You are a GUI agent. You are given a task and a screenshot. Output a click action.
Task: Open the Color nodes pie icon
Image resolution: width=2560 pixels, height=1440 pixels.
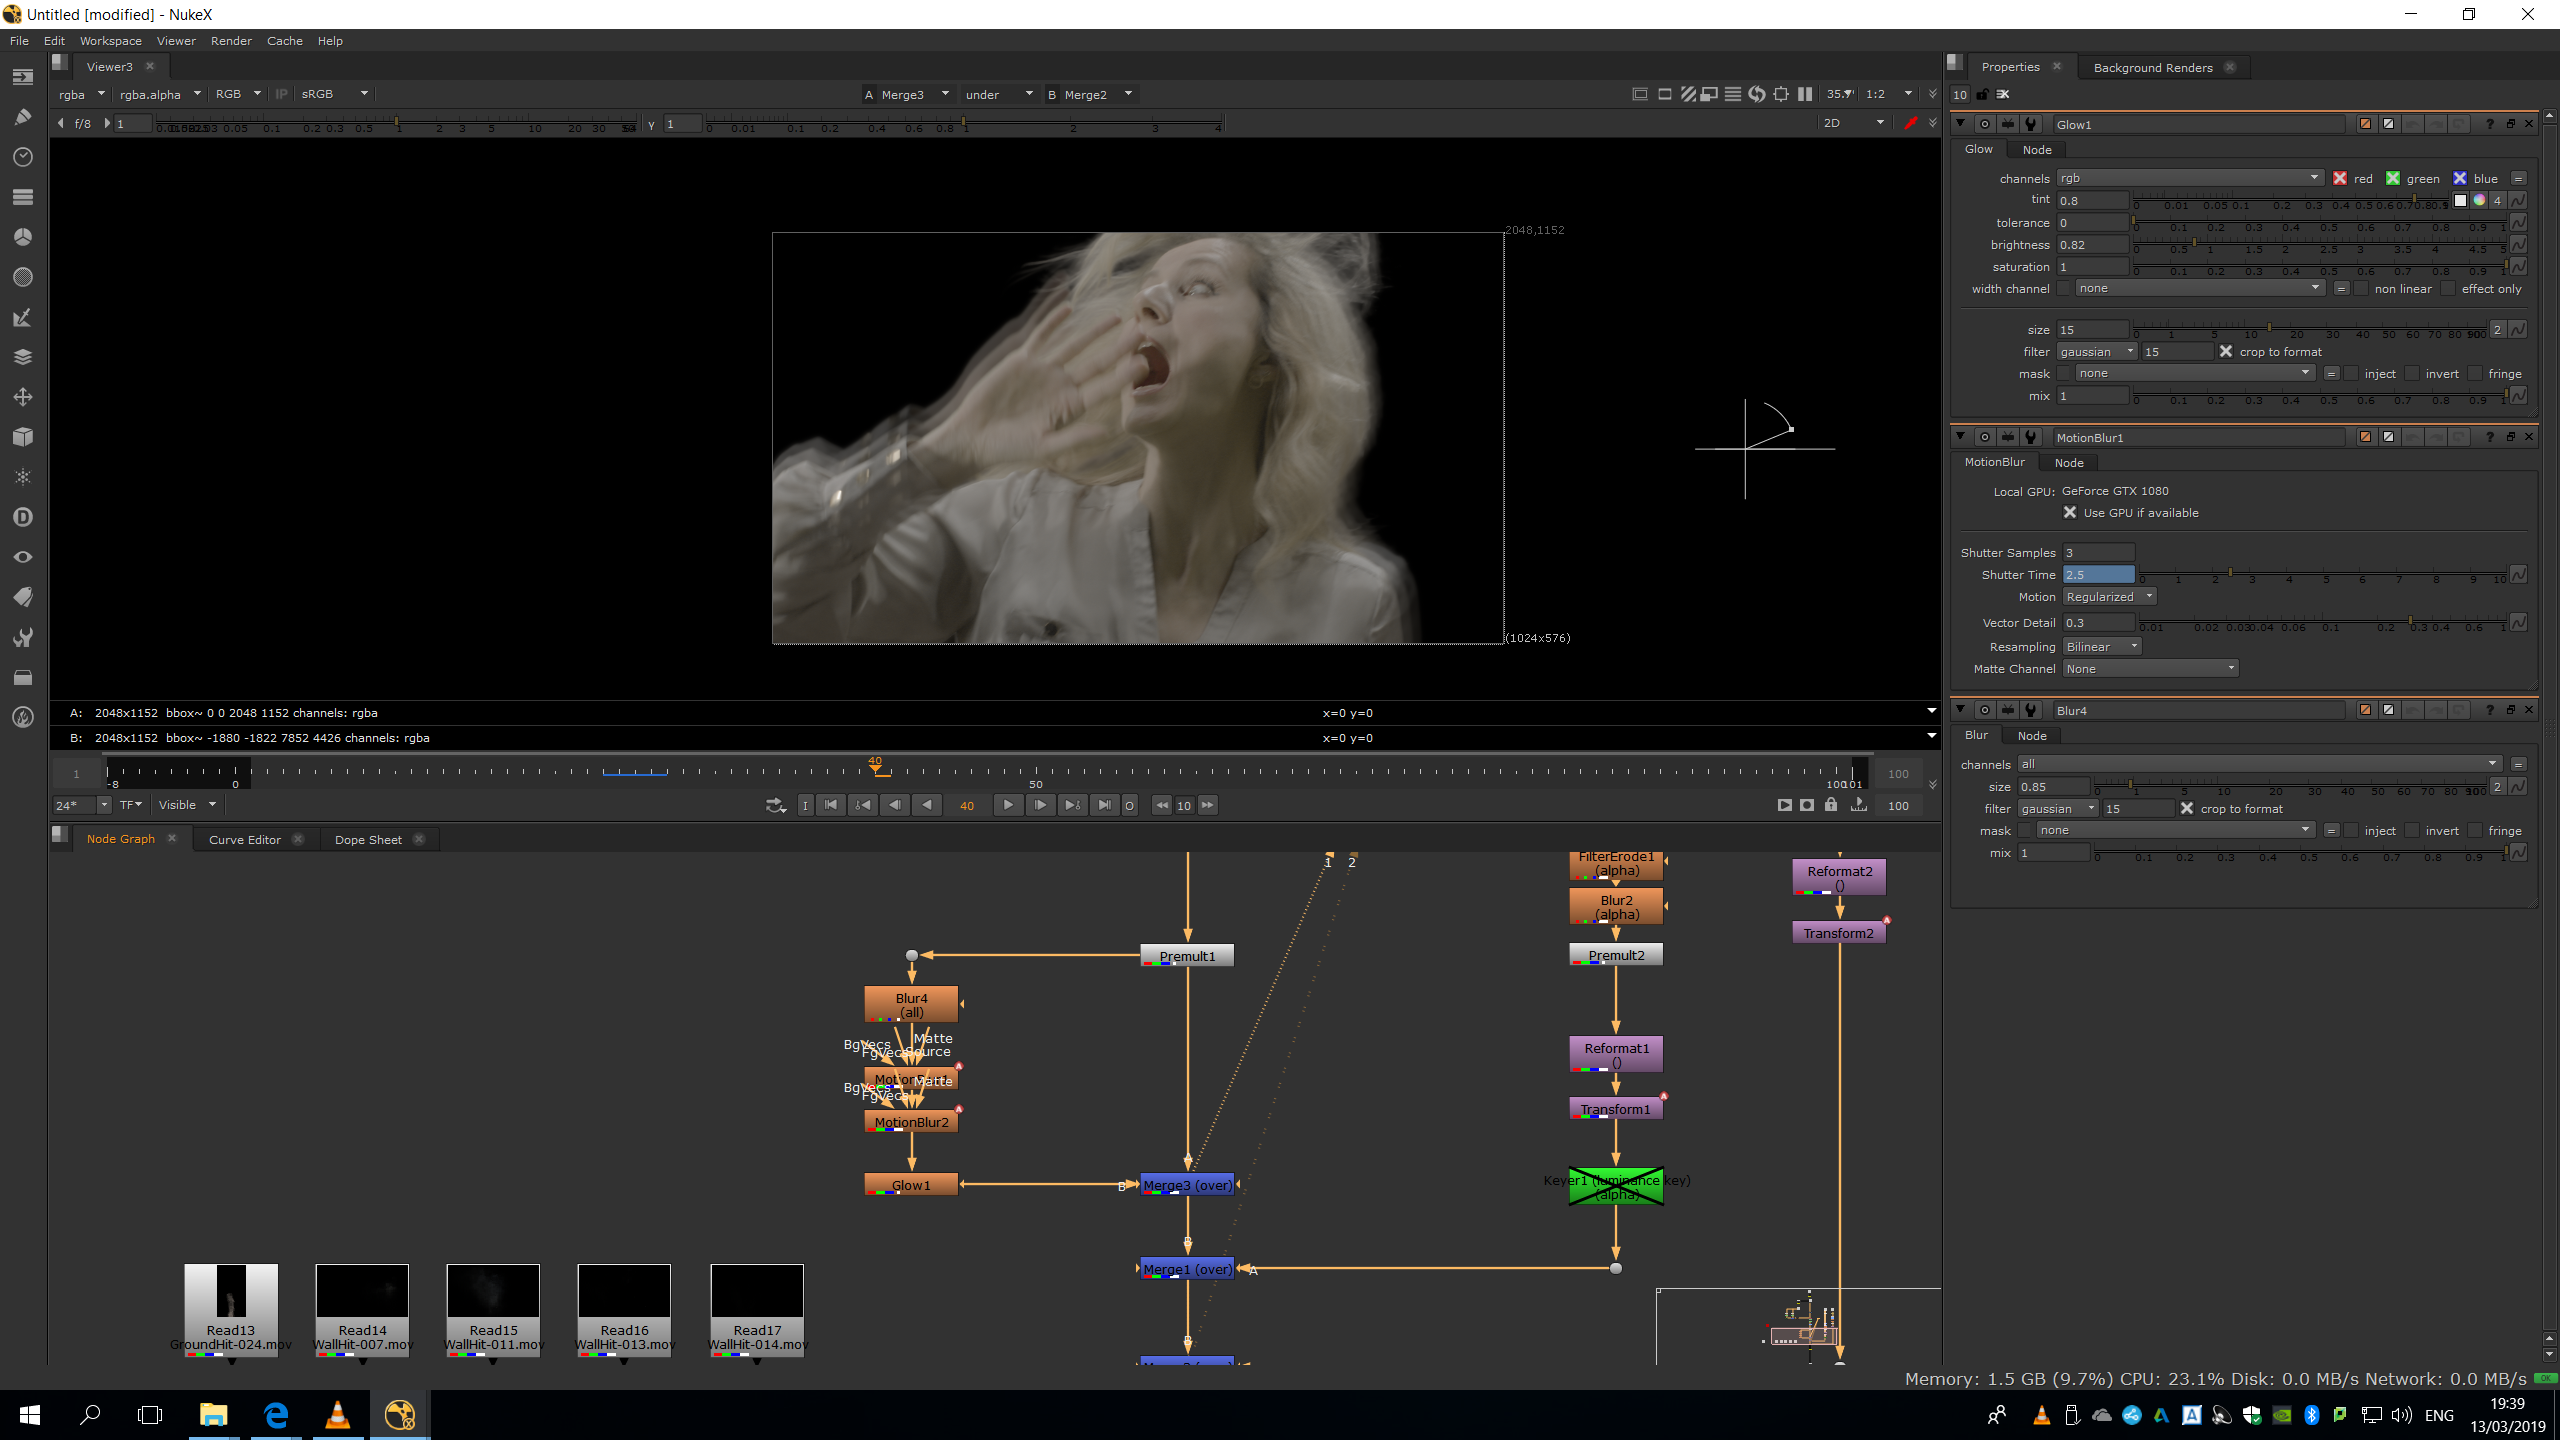pos(22,237)
